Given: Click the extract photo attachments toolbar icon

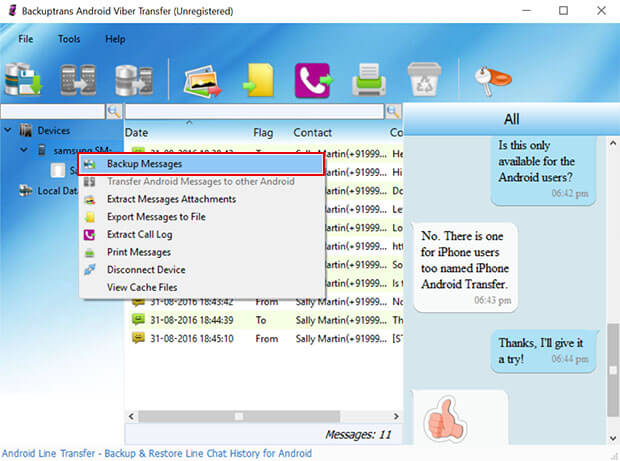Looking at the screenshot, I should (202, 81).
